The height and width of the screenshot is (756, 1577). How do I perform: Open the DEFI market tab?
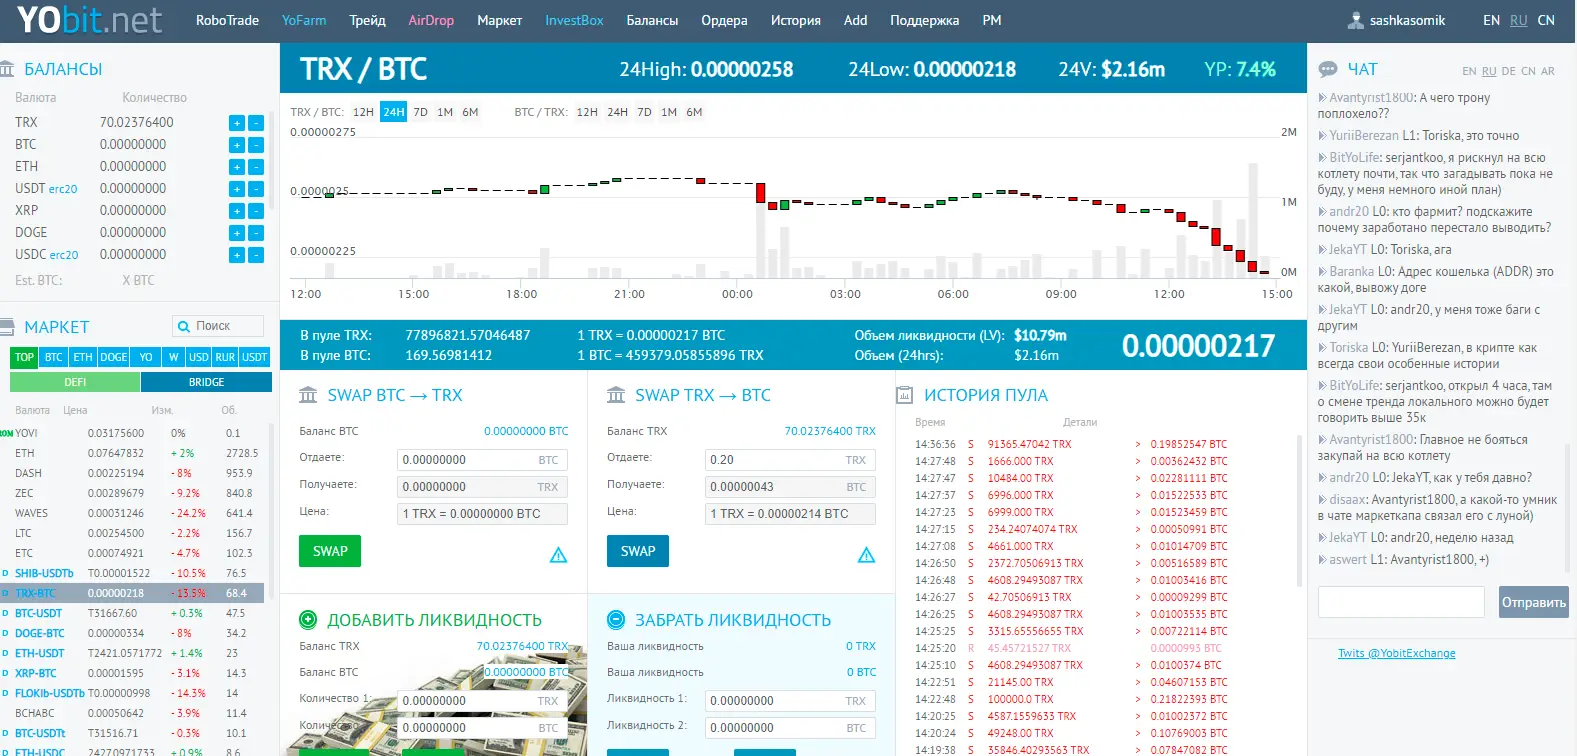(75, 382)
